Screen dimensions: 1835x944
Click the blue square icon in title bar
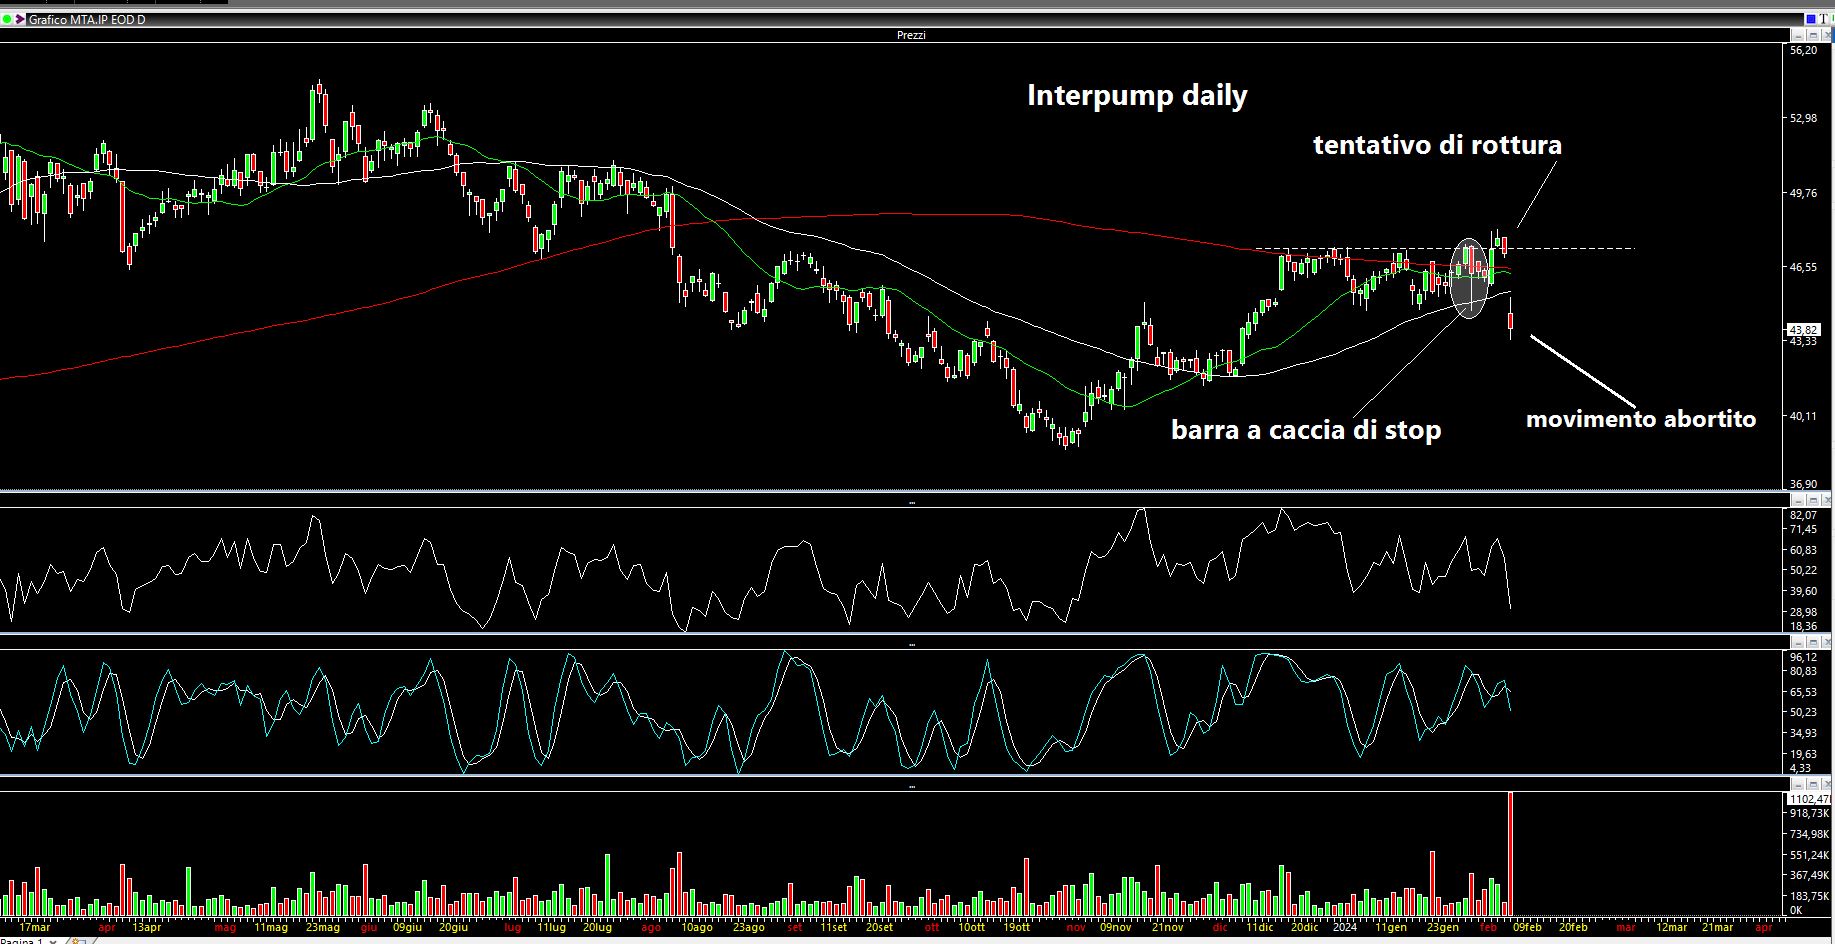[x=1810, y=19]
